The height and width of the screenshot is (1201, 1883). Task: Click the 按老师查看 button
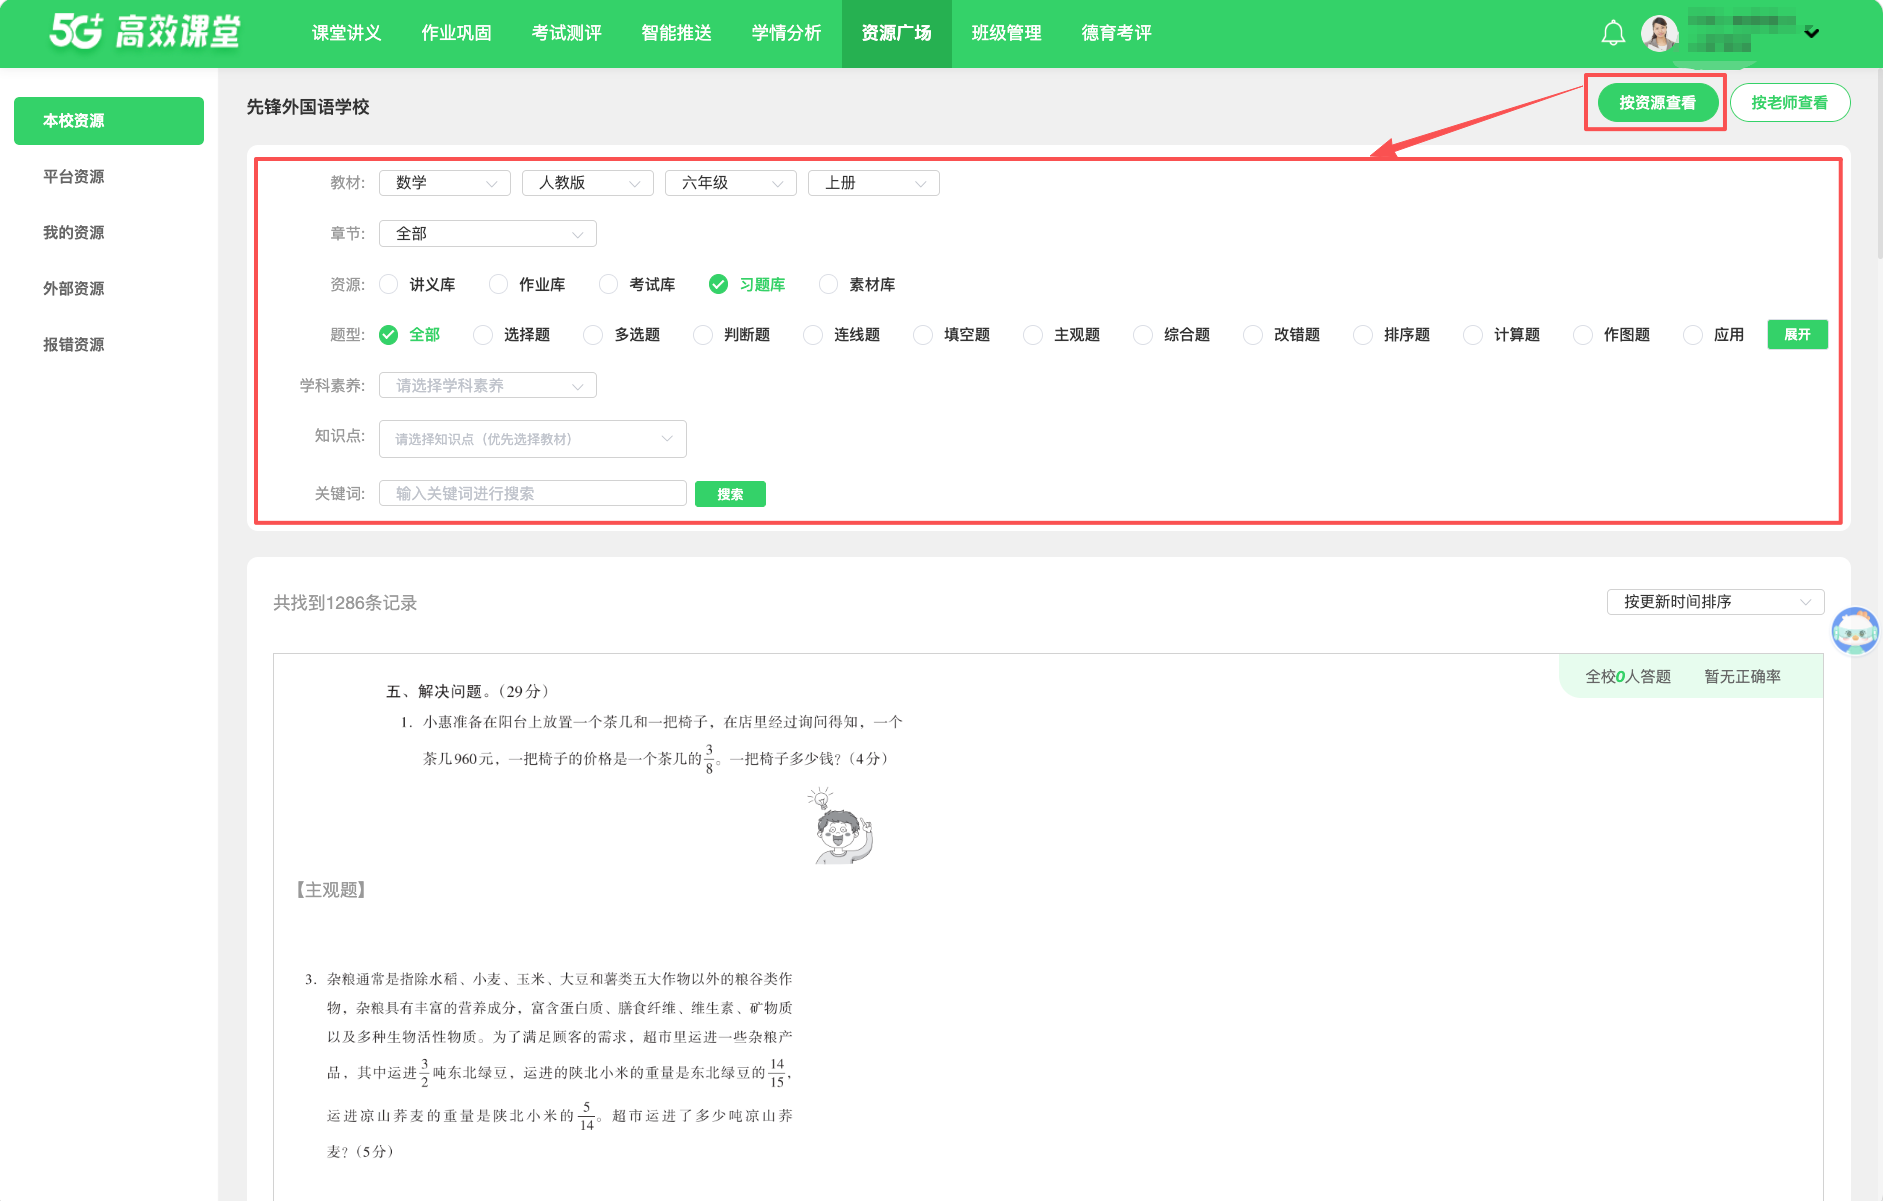pos(1790,103)
